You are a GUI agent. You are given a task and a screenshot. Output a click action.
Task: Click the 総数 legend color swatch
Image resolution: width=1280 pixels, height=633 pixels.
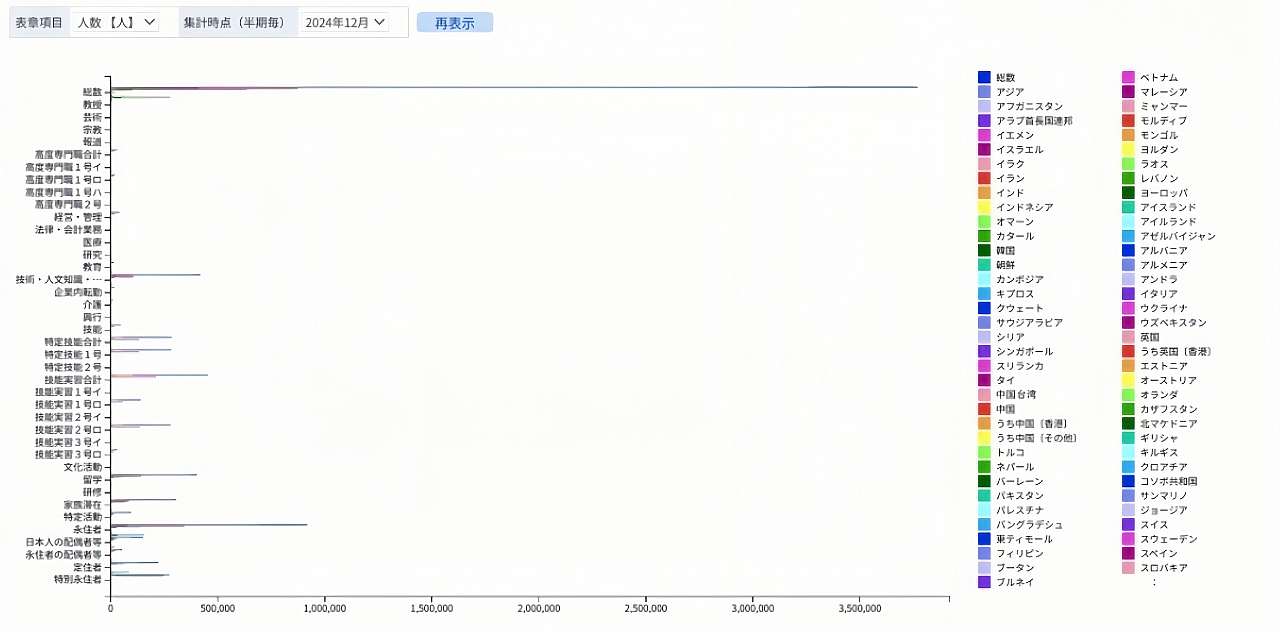984,77
